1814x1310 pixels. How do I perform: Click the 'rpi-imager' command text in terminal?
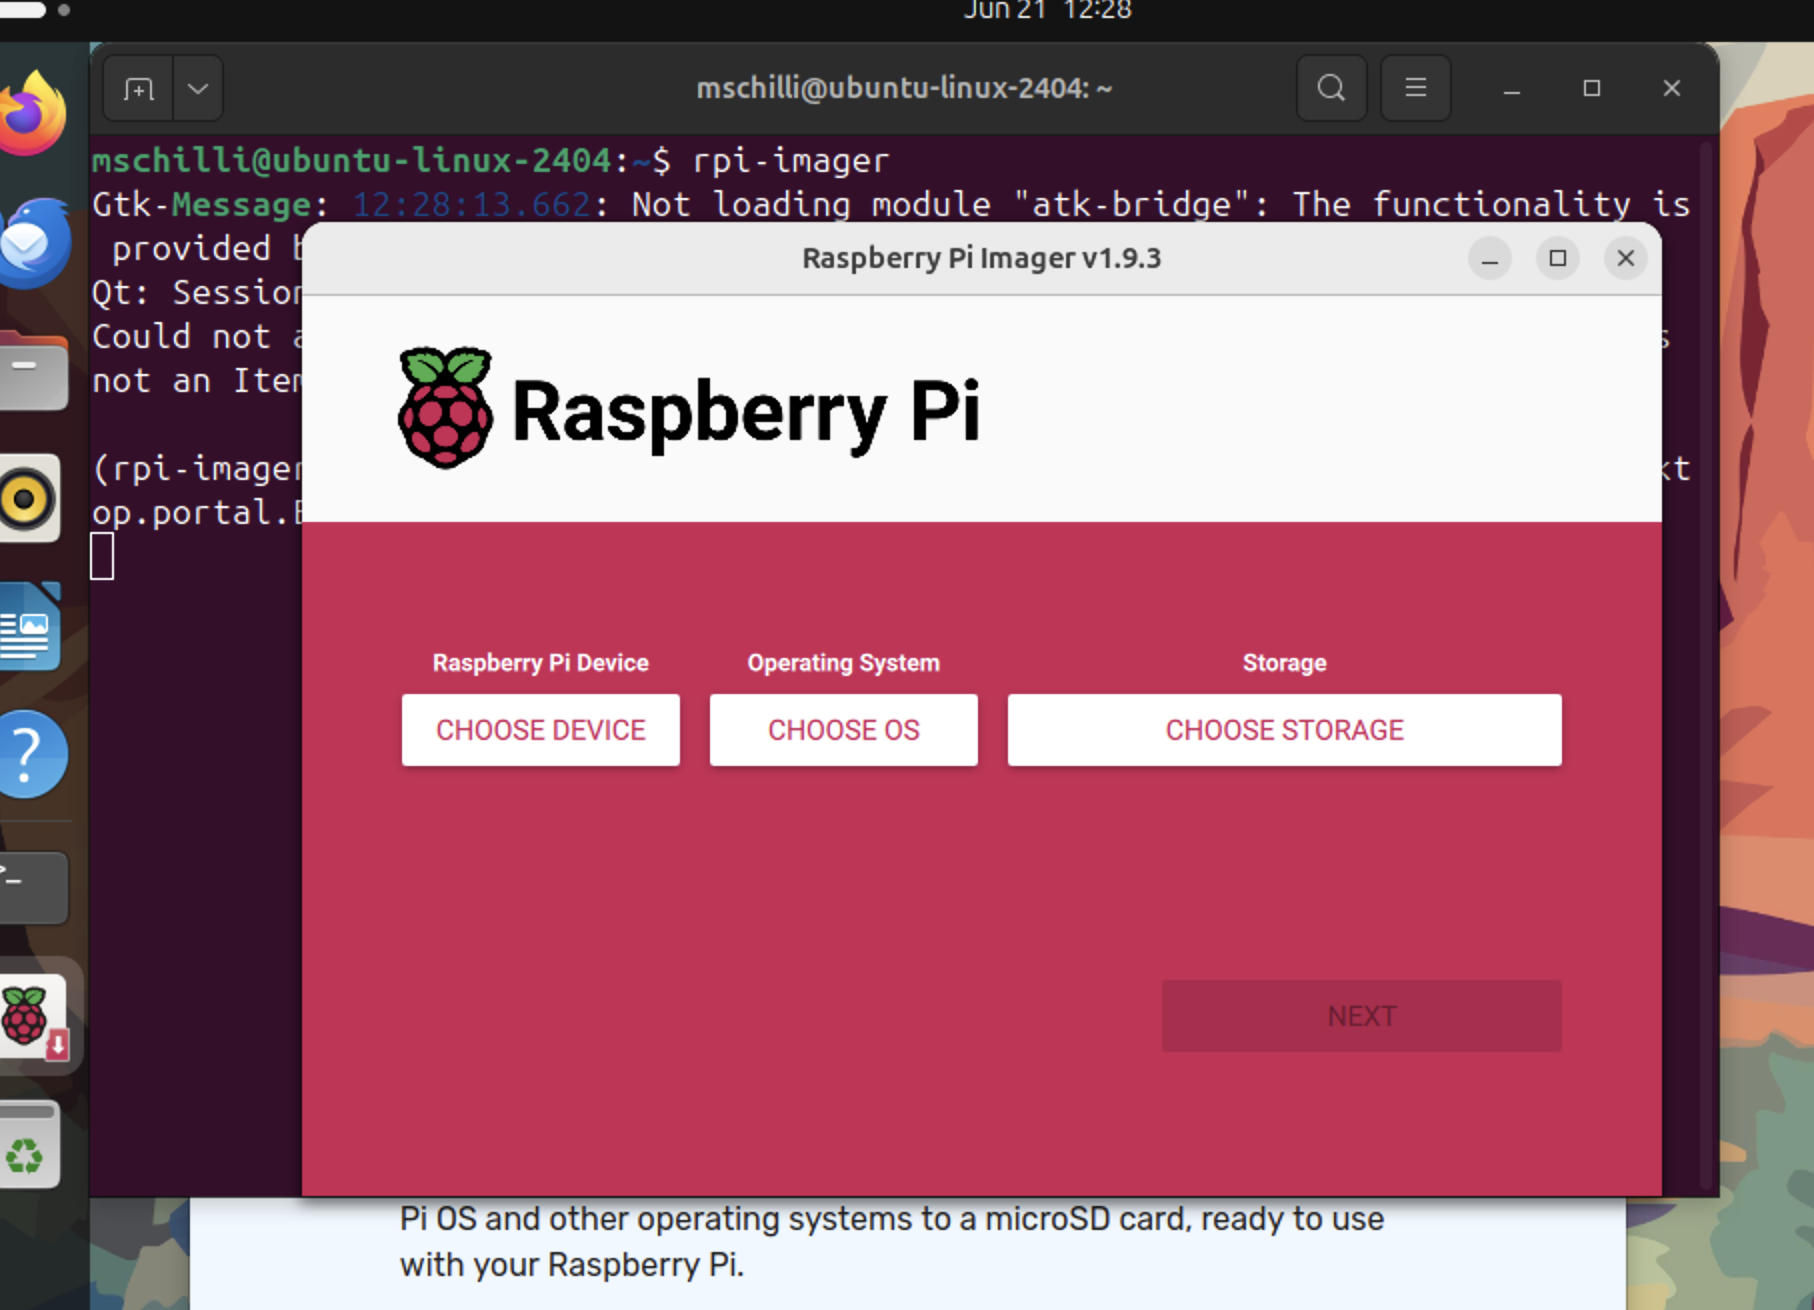coord(790,161)
